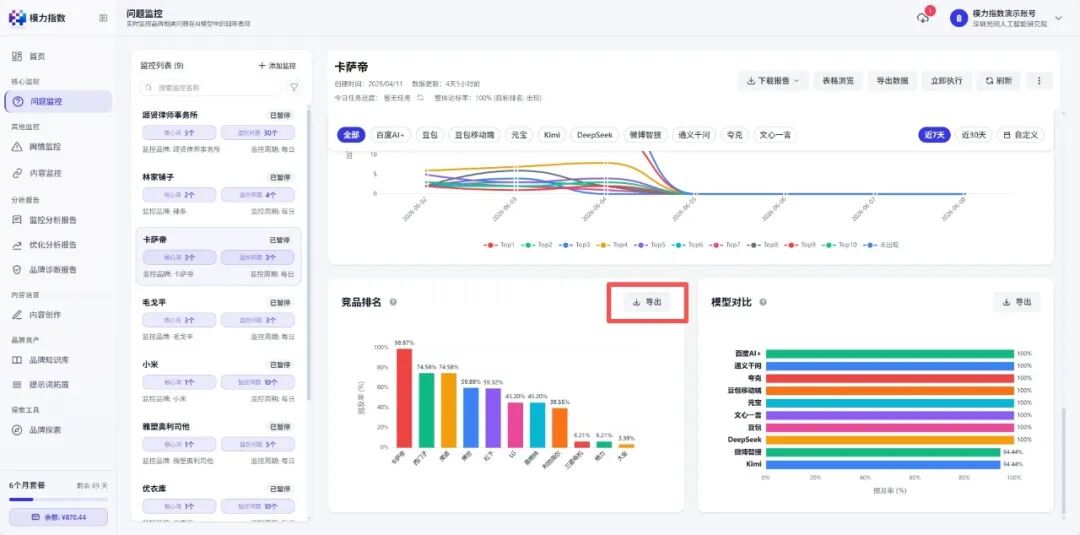Image resolution: width=1080 pixels, height=535 pixels.
Task: Select the 豆包 model tab
Action: [x=430, y=135]
